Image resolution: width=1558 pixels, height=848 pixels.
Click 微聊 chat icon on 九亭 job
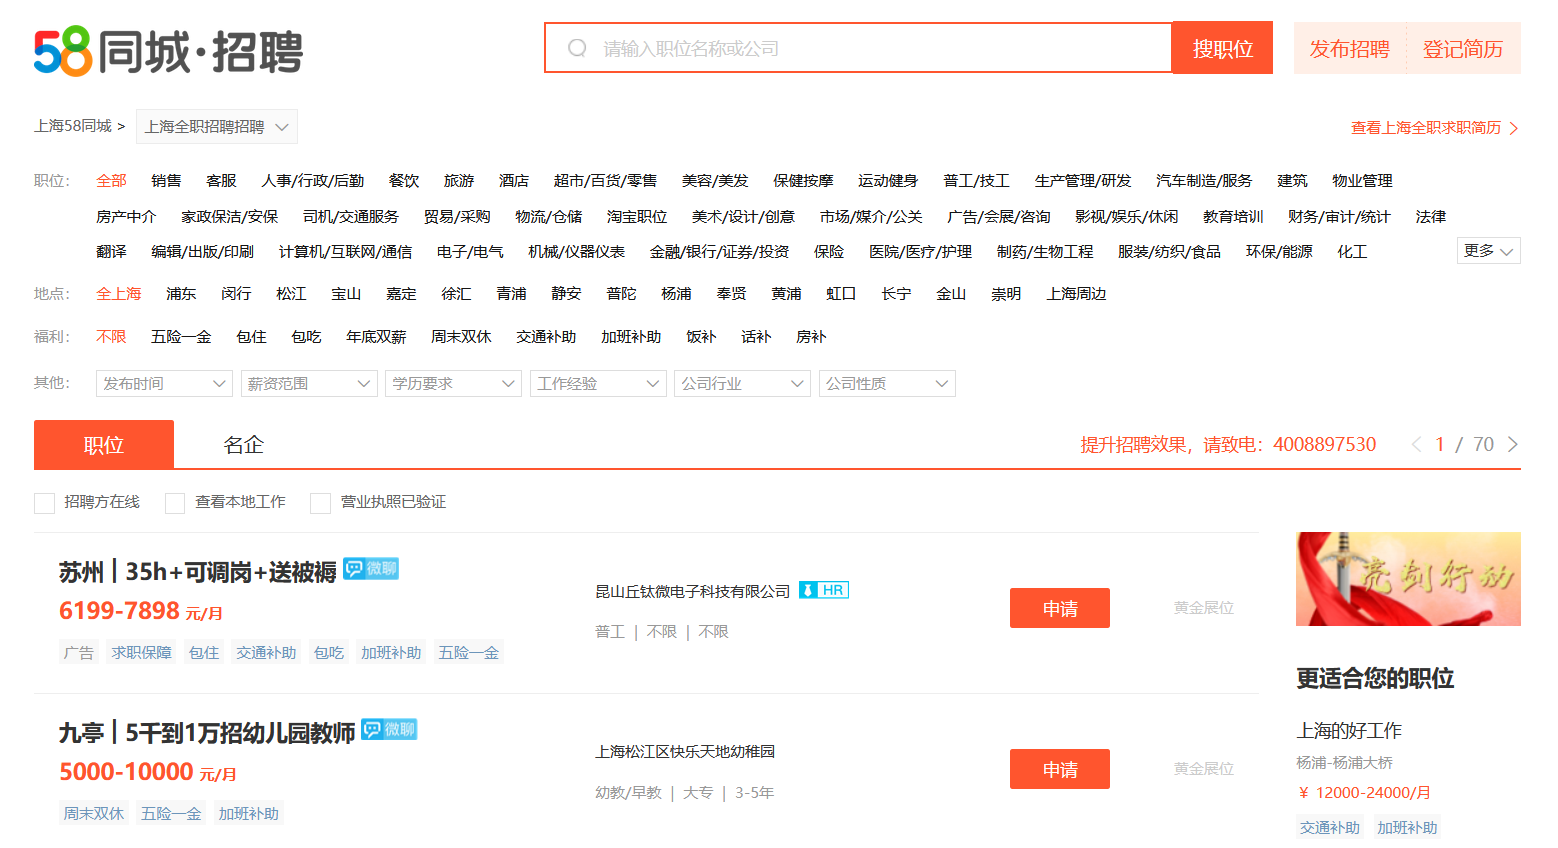pos(389,730)
